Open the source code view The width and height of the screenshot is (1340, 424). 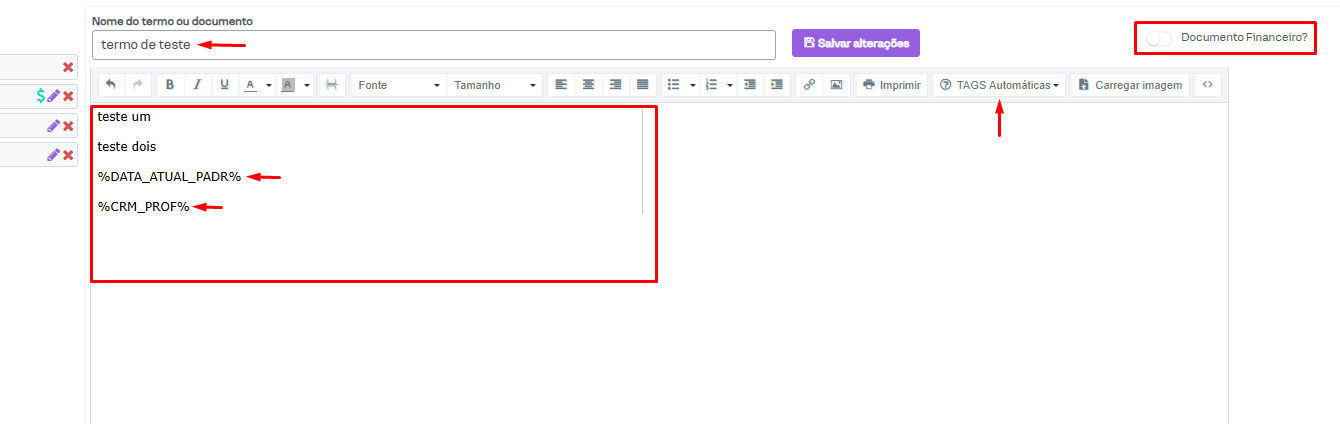coord(1207,85)
